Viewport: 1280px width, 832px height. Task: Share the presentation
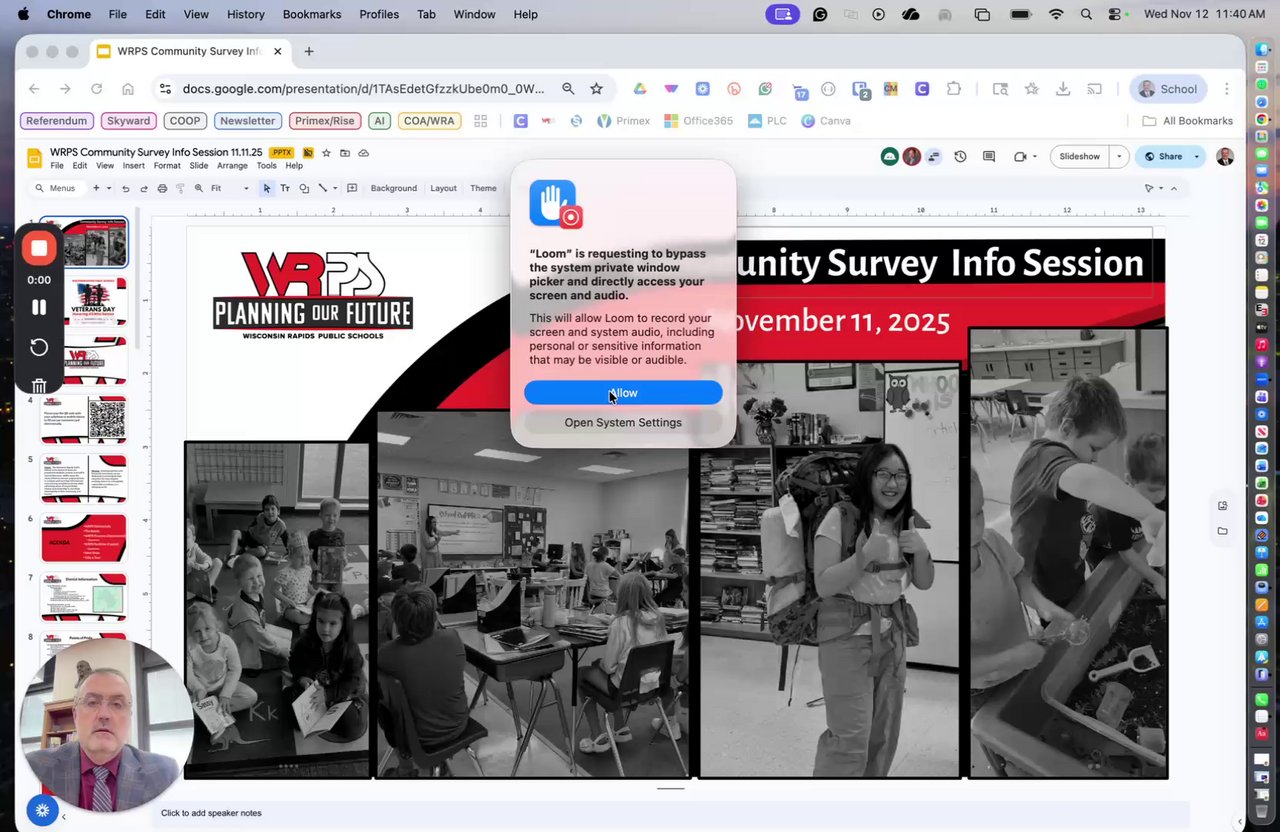pos(1163,157)
